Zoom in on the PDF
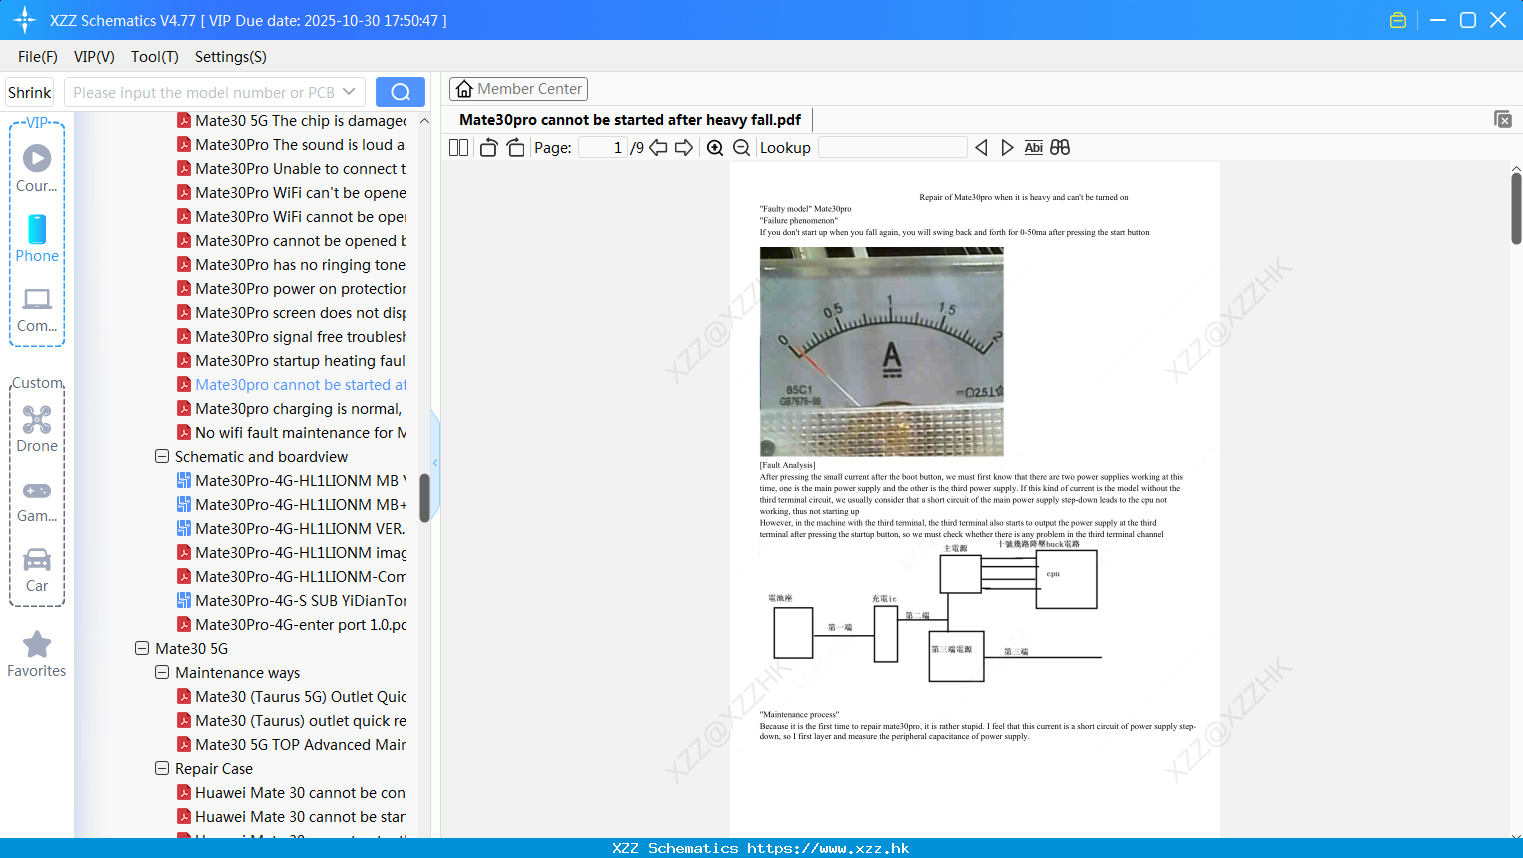Image resolution: width=1523 pixels, height=858 pixels. 715,148
